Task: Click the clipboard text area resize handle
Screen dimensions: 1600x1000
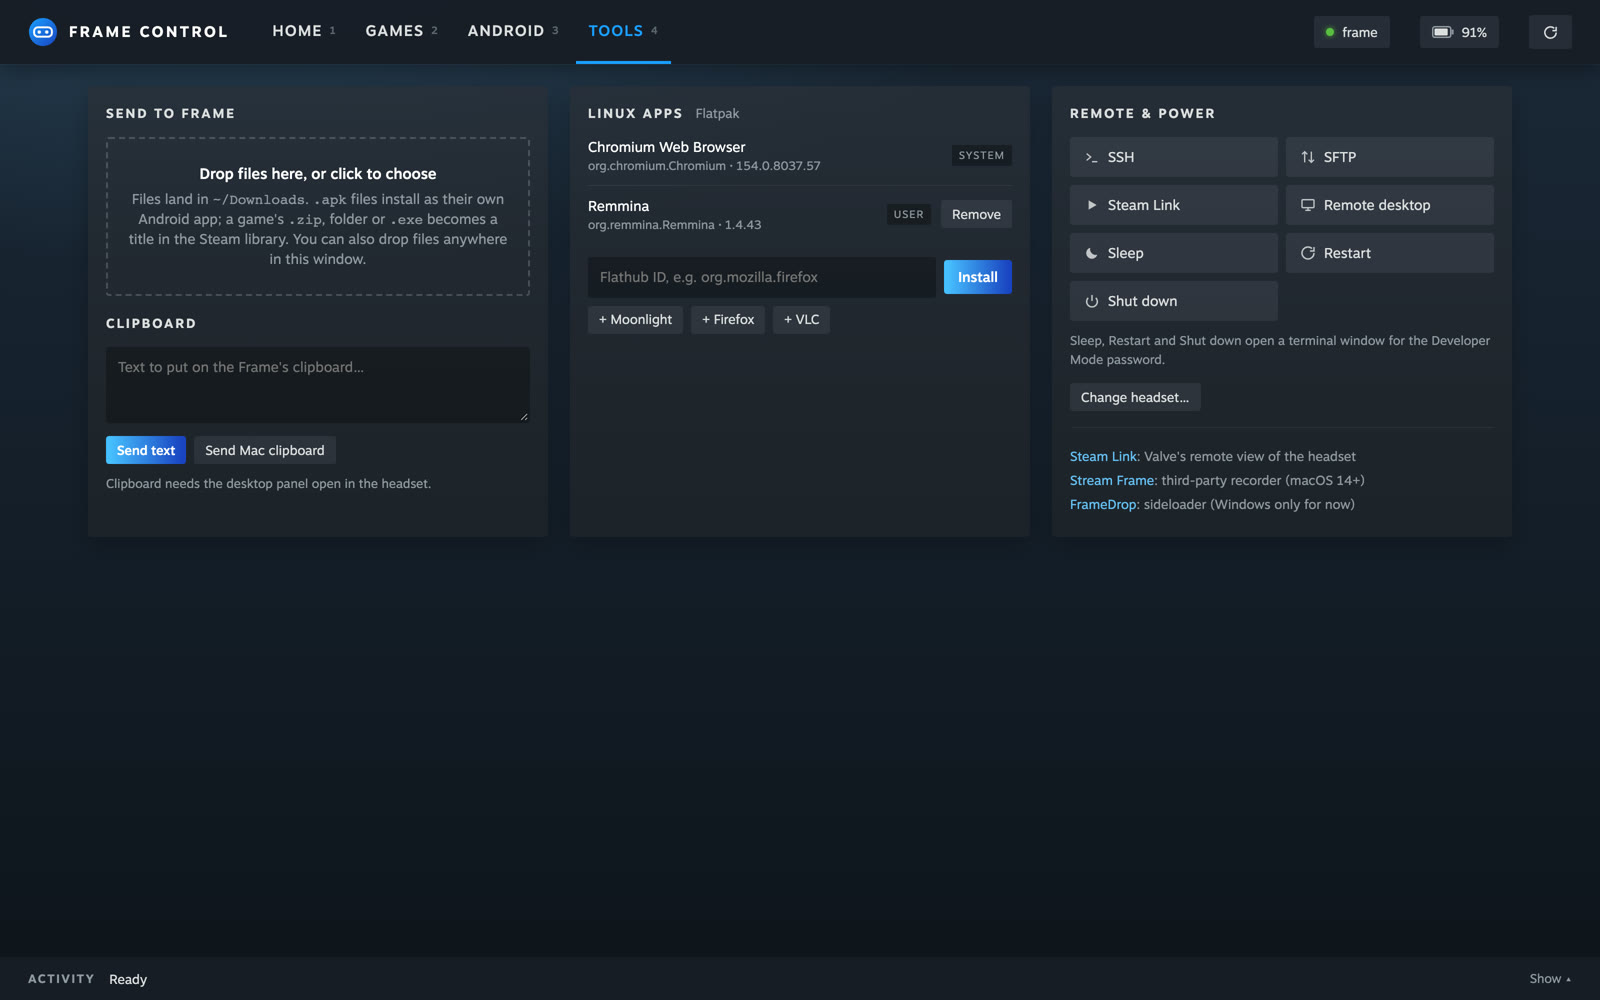Action: pyautogui.click(x=523, y=416)
